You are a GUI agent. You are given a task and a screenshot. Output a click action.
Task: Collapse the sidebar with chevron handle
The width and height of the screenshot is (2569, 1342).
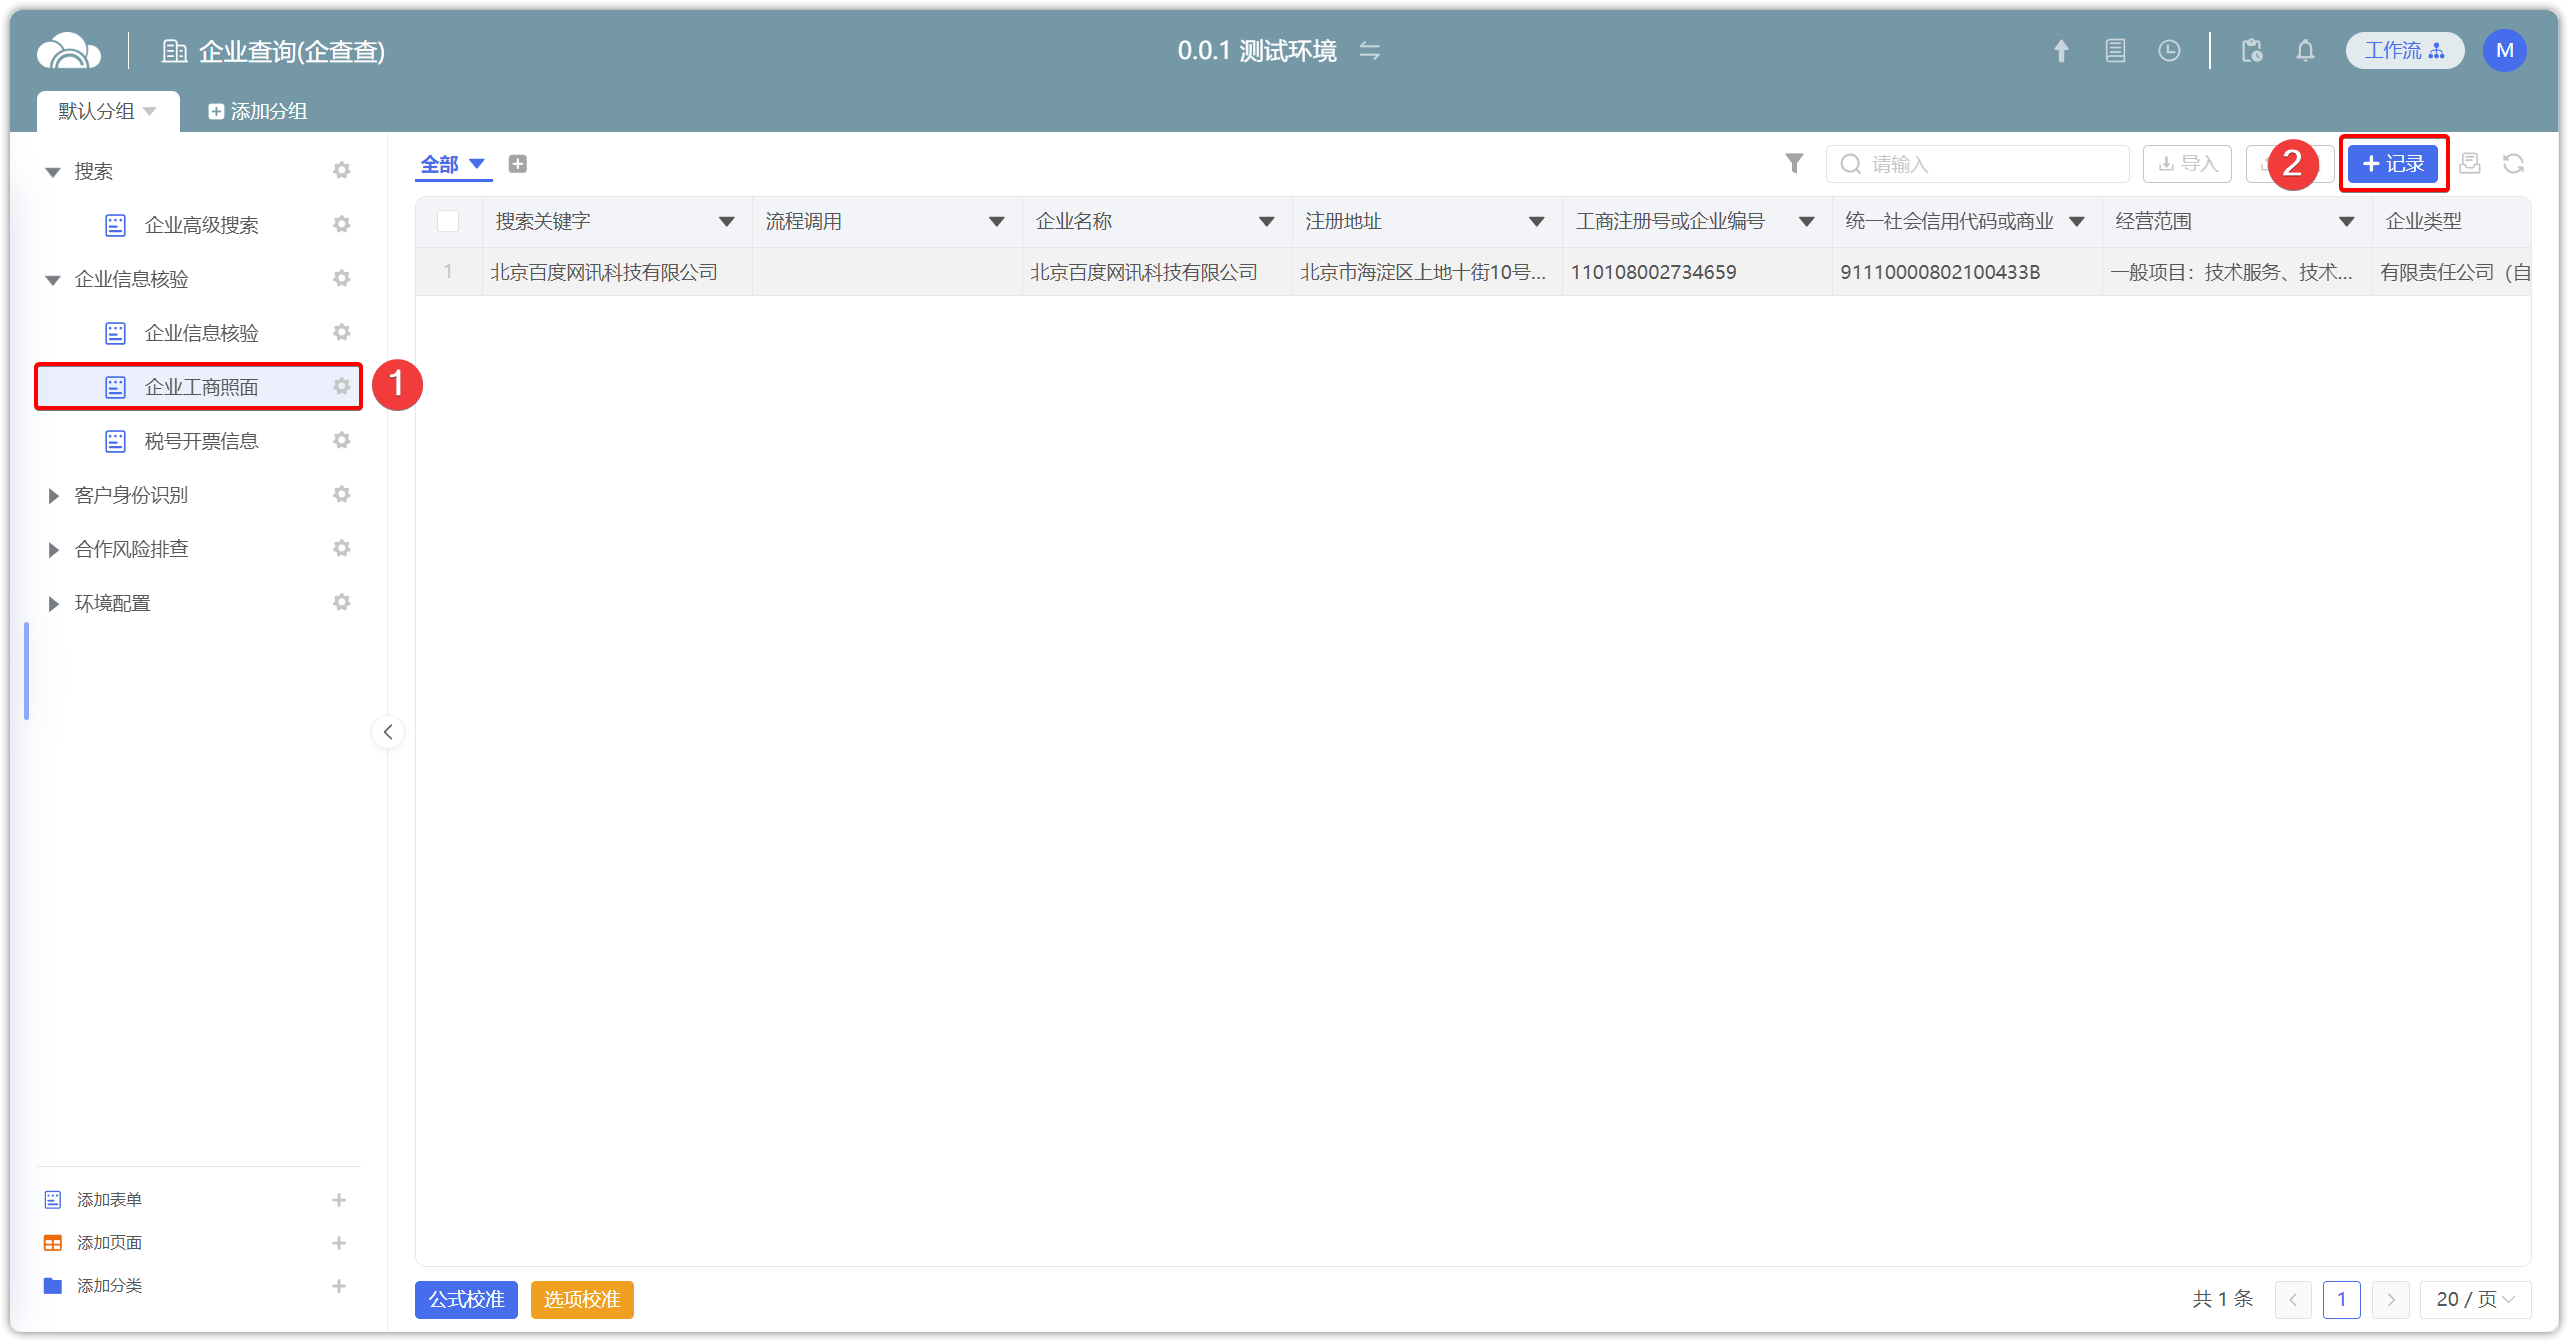point(388,732)
